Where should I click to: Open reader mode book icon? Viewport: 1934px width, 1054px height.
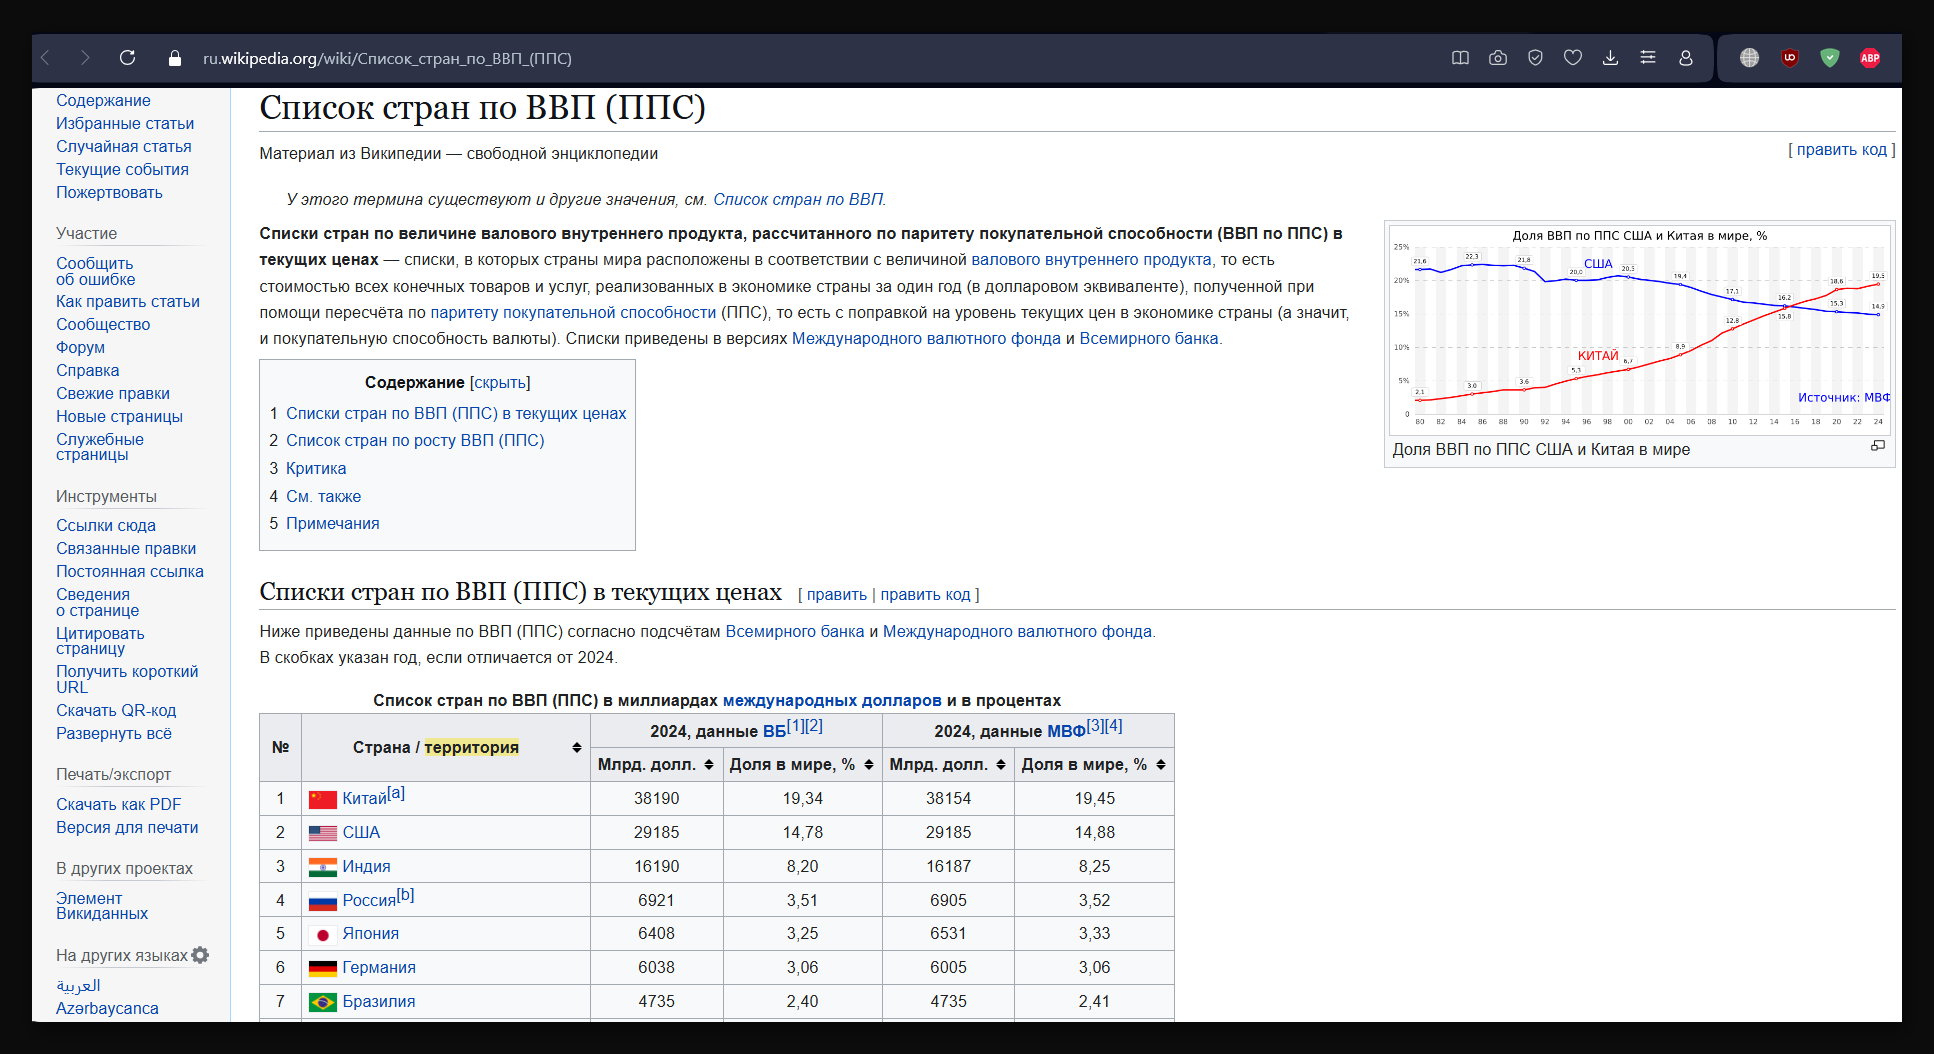click(x=1460, y=58)
